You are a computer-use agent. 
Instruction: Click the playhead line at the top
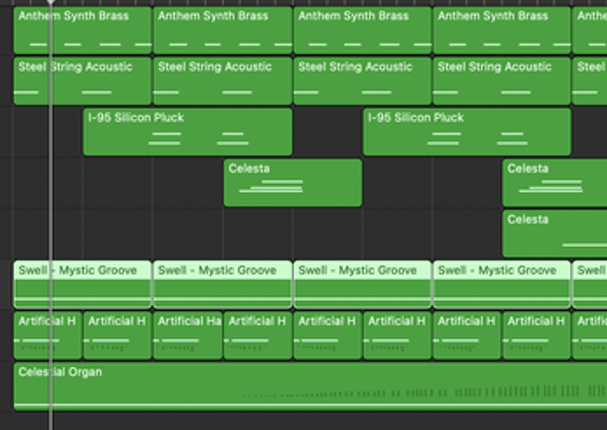[x=51, y=5]
